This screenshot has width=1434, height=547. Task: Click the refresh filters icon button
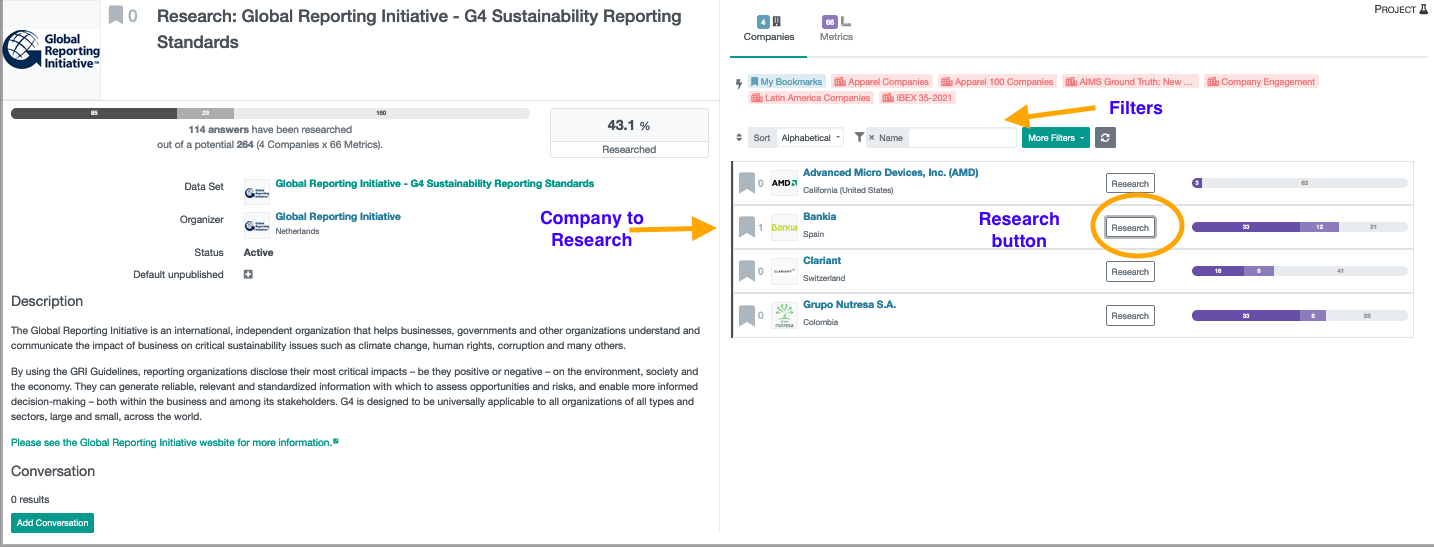click(1105, 138)
